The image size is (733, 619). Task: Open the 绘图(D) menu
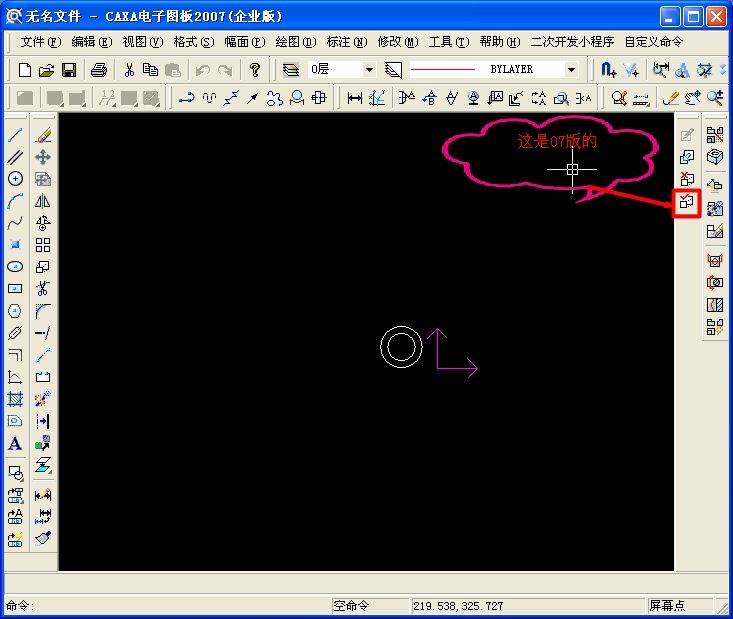[x=295, y=42]
